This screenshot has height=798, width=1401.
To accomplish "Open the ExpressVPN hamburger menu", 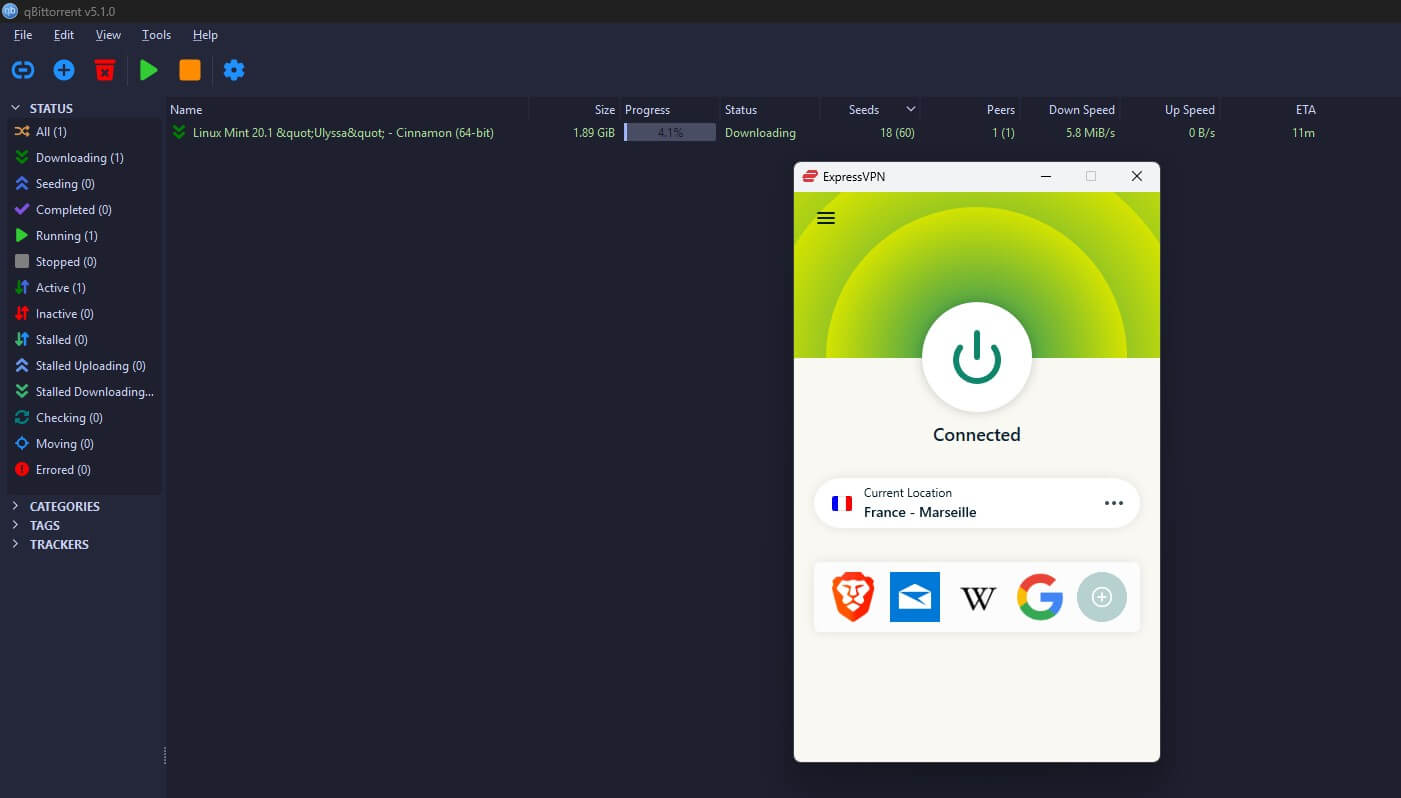I will point(826,218).
